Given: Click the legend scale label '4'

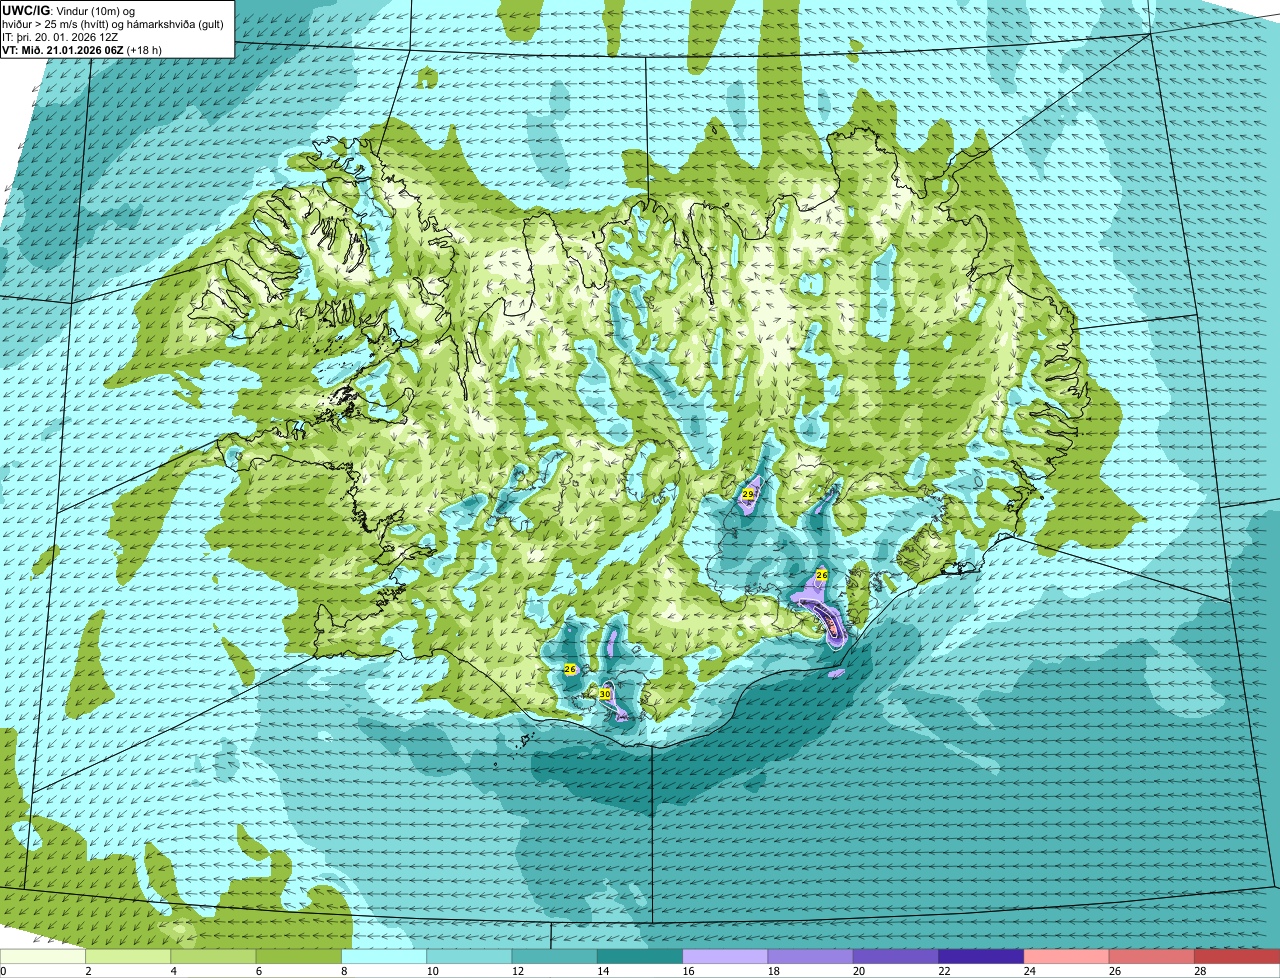Looking at the screenshot, I should click(x=173, y=971).
